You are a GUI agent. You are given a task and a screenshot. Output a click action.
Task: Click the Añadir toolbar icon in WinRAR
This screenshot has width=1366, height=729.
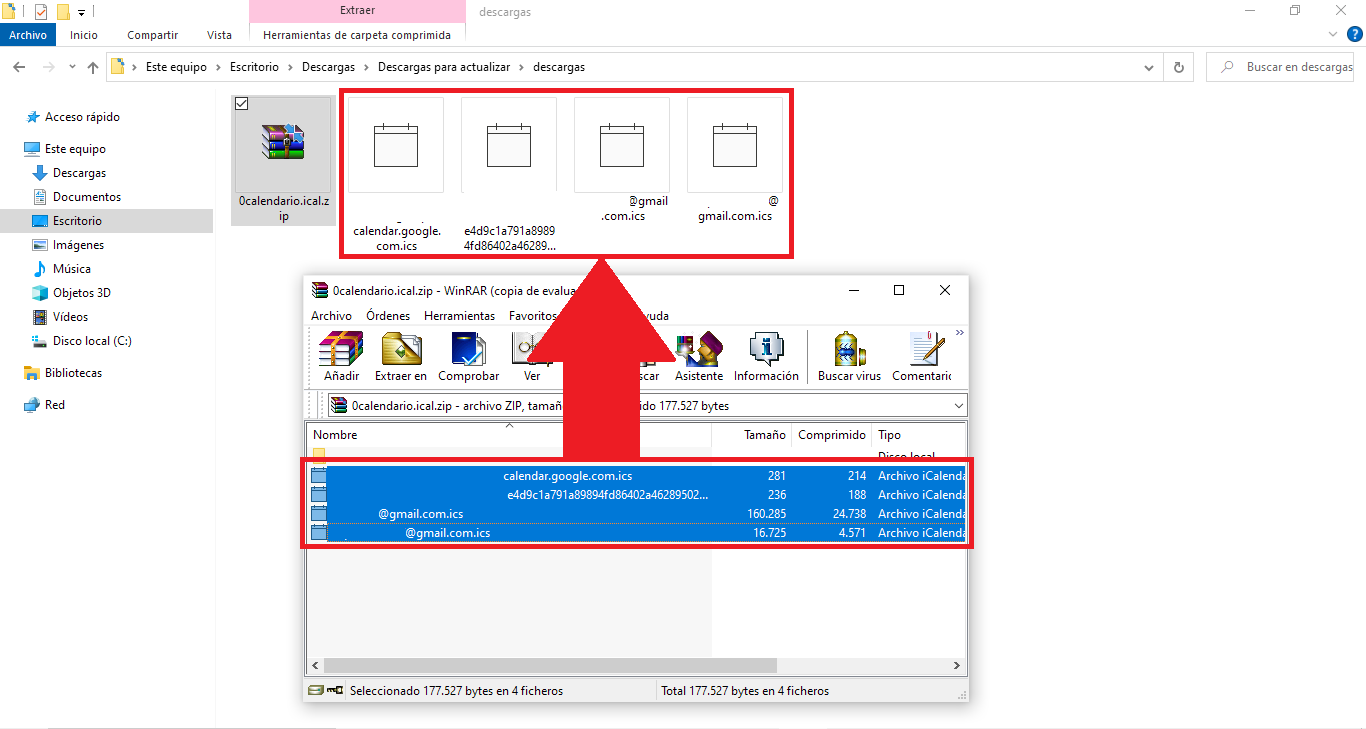coord(341,357)
